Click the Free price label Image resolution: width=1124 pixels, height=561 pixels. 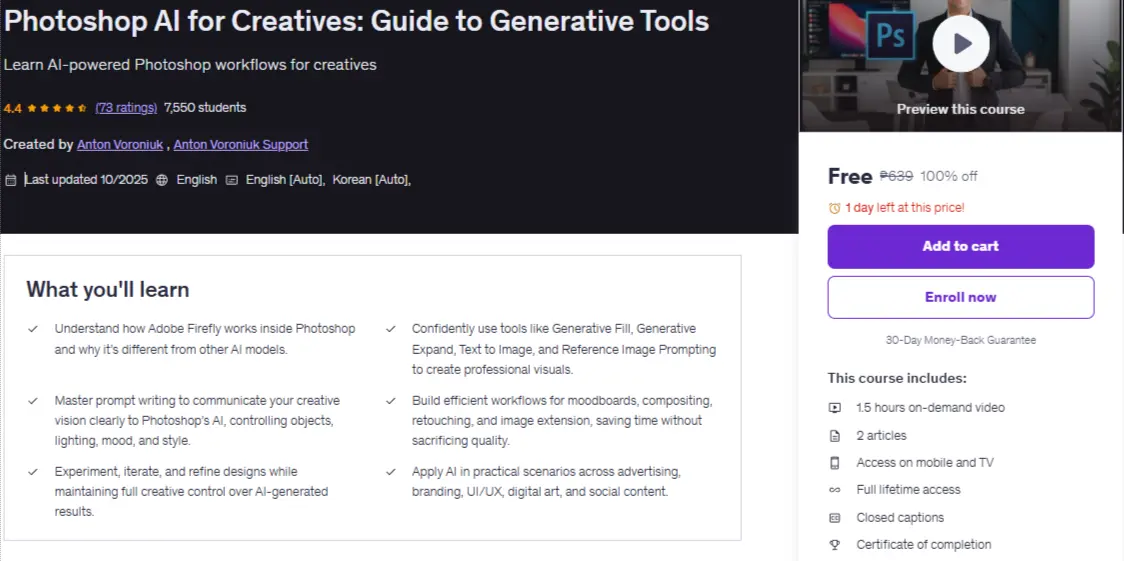[x=849, y=176]
